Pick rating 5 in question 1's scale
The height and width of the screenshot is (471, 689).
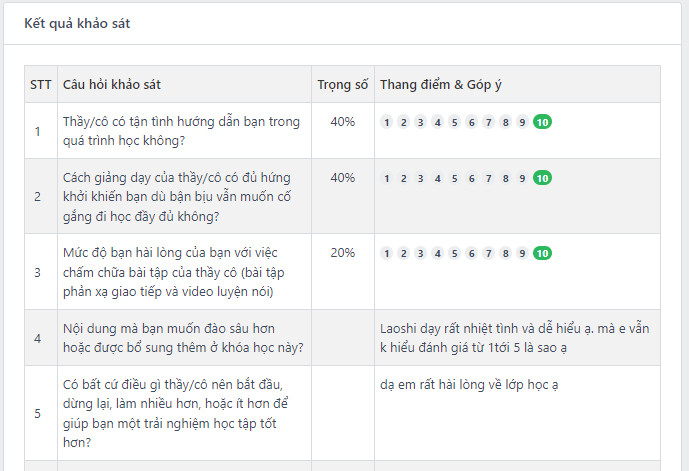454,122
